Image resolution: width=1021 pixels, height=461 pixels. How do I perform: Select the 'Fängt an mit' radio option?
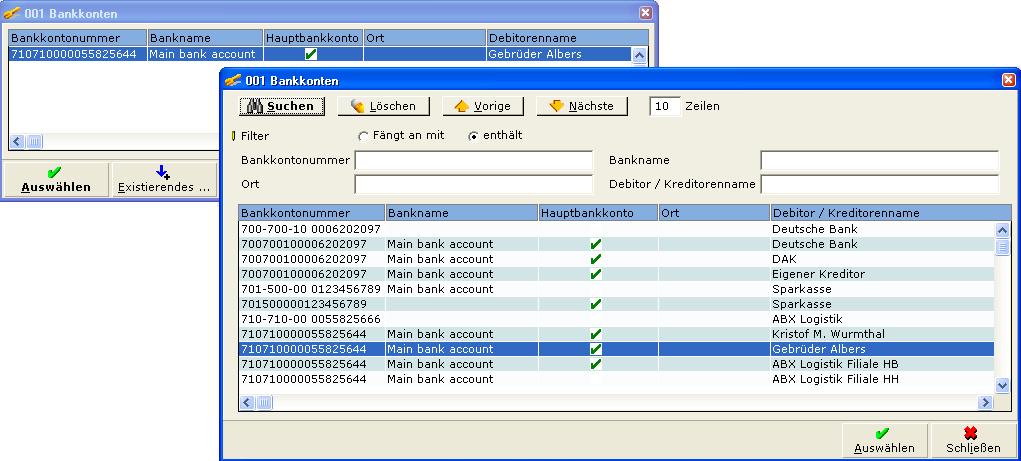pyautogui.click(x=364, y=136)
